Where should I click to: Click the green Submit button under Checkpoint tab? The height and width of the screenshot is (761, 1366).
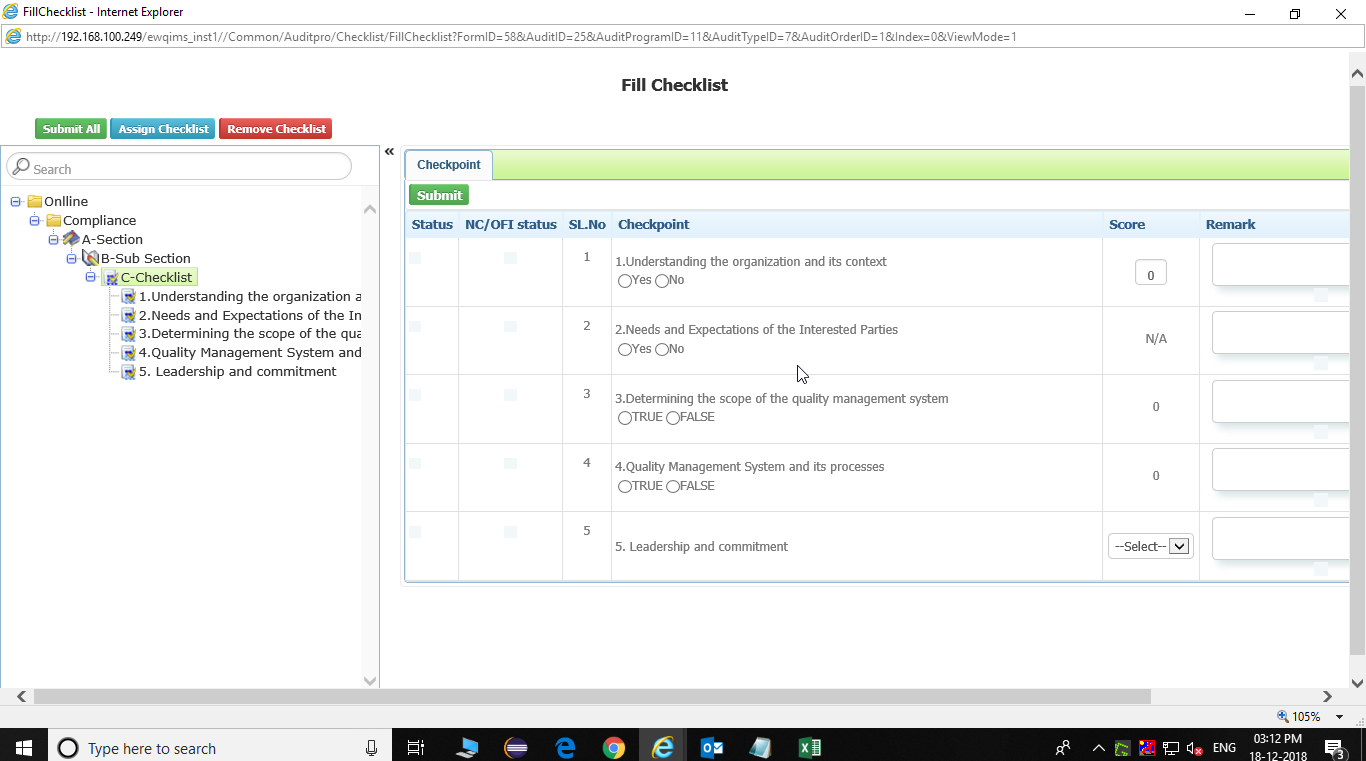point(439,195)
